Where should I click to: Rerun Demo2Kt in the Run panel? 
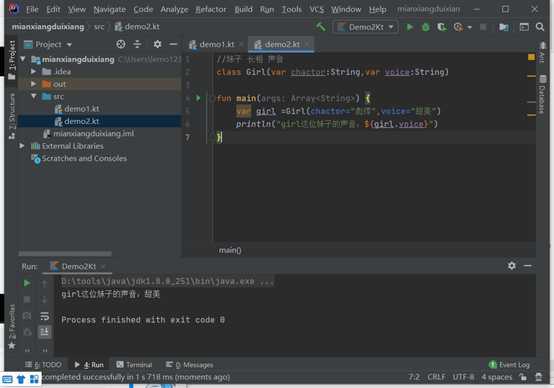27,283
